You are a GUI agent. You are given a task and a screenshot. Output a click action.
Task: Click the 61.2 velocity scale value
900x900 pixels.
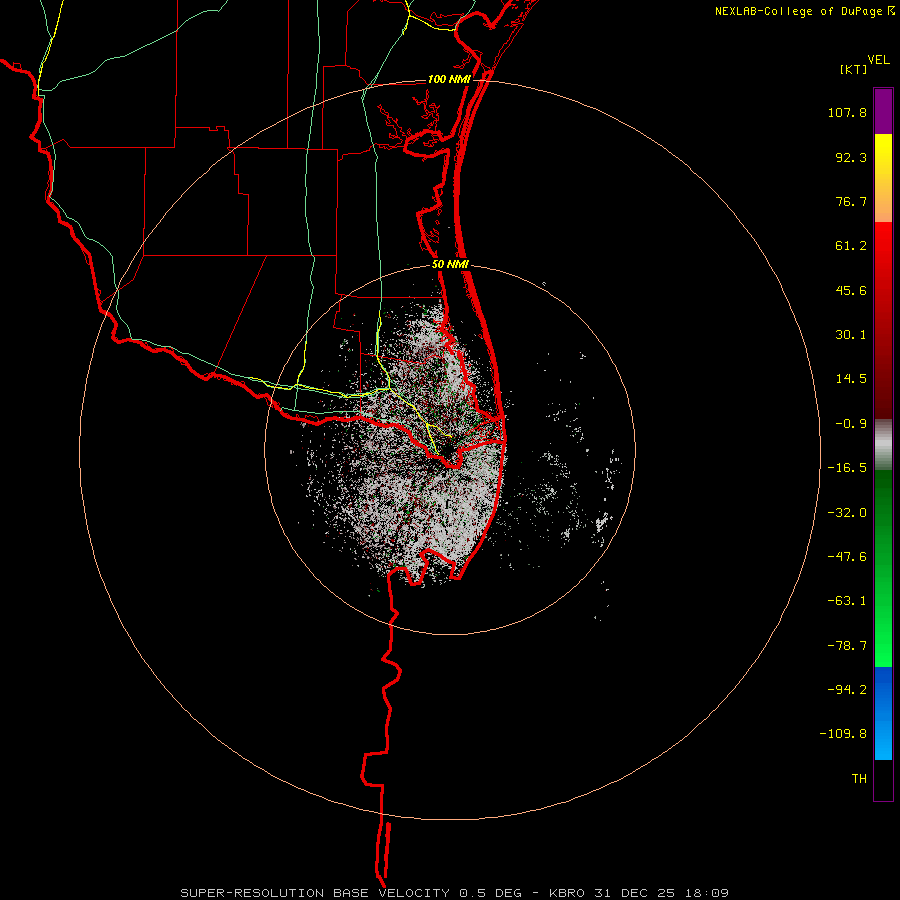[x=851, y=246]
